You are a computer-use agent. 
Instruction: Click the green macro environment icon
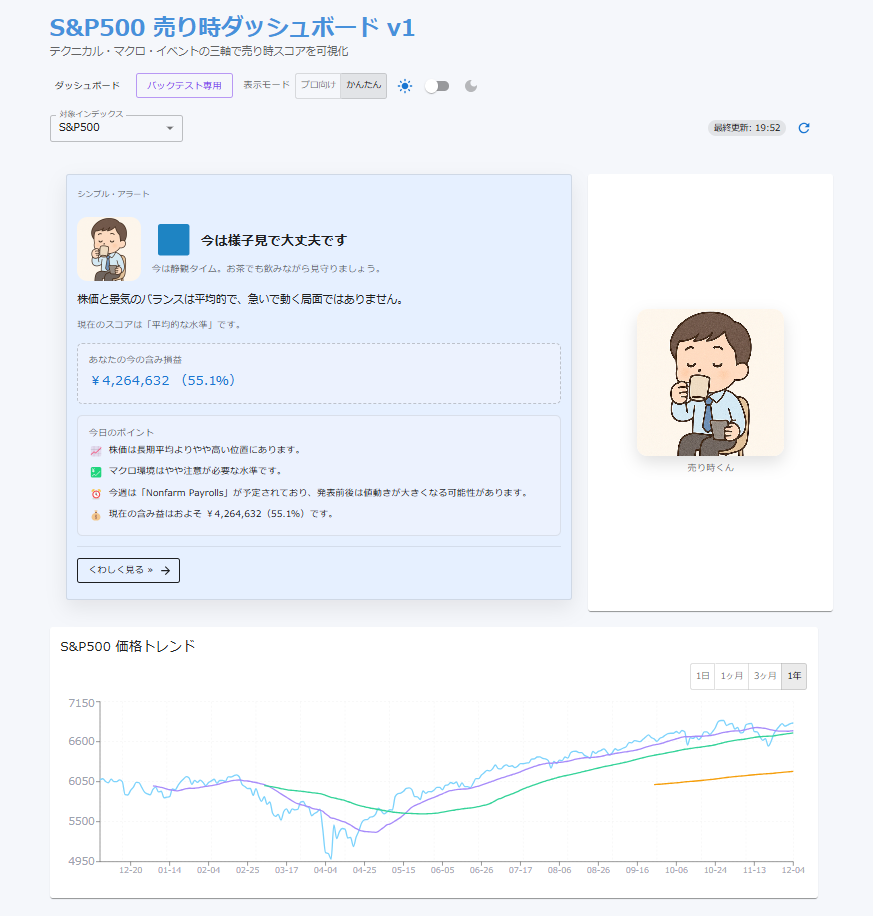(96, 472)
